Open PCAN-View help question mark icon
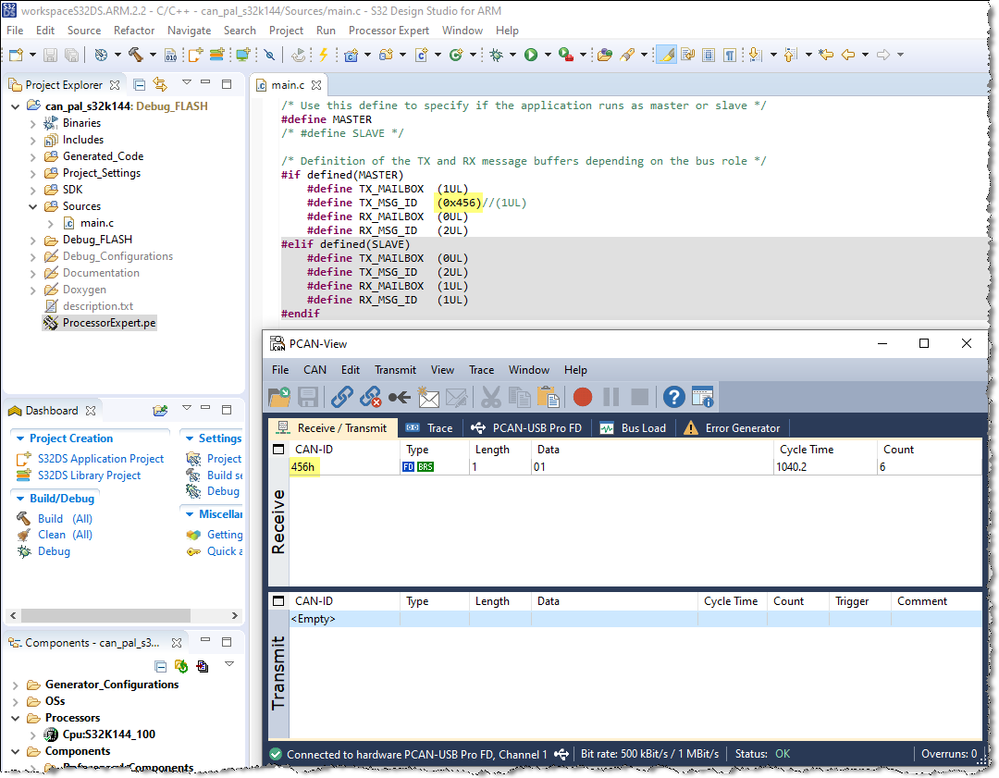Screen dimensions: 999x778 pyautogui.click(x=674, y=397)
